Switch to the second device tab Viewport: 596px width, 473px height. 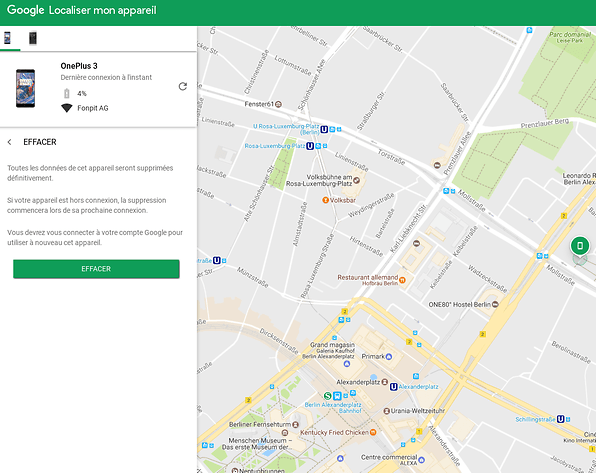pos(33,38)
